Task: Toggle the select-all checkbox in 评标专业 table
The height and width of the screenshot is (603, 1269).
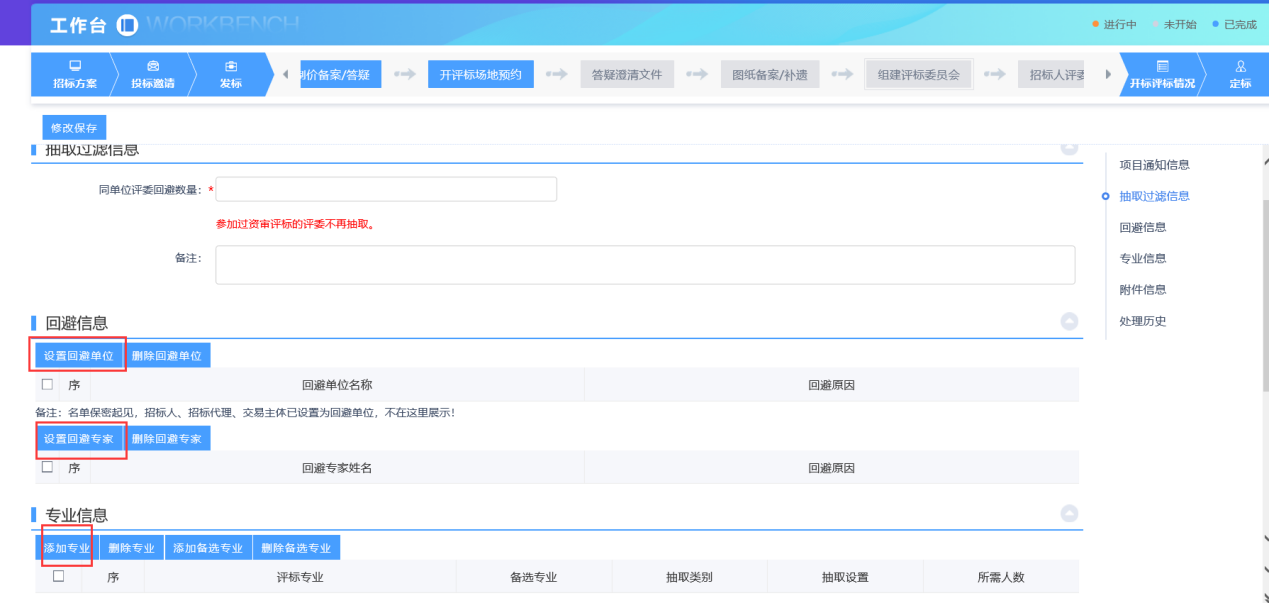Action: (58, 576)
